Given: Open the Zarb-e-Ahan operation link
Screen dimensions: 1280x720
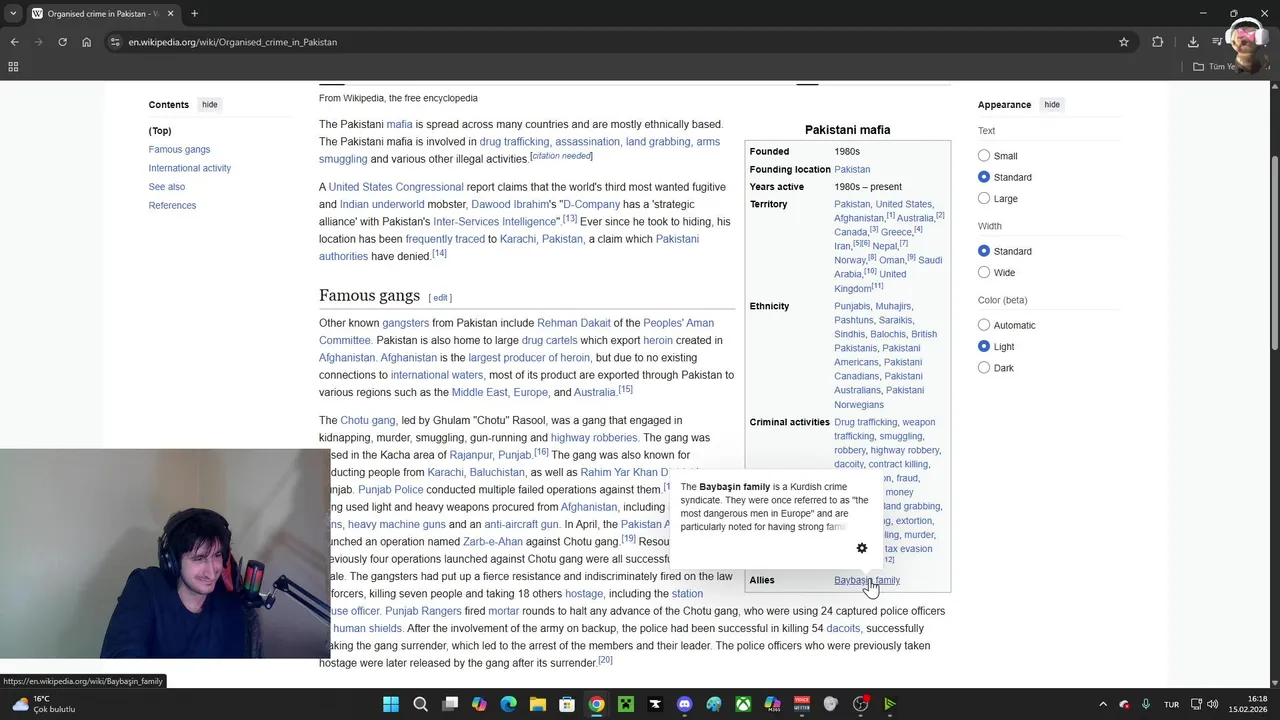Looking at the screenshot, I should 492,542.
